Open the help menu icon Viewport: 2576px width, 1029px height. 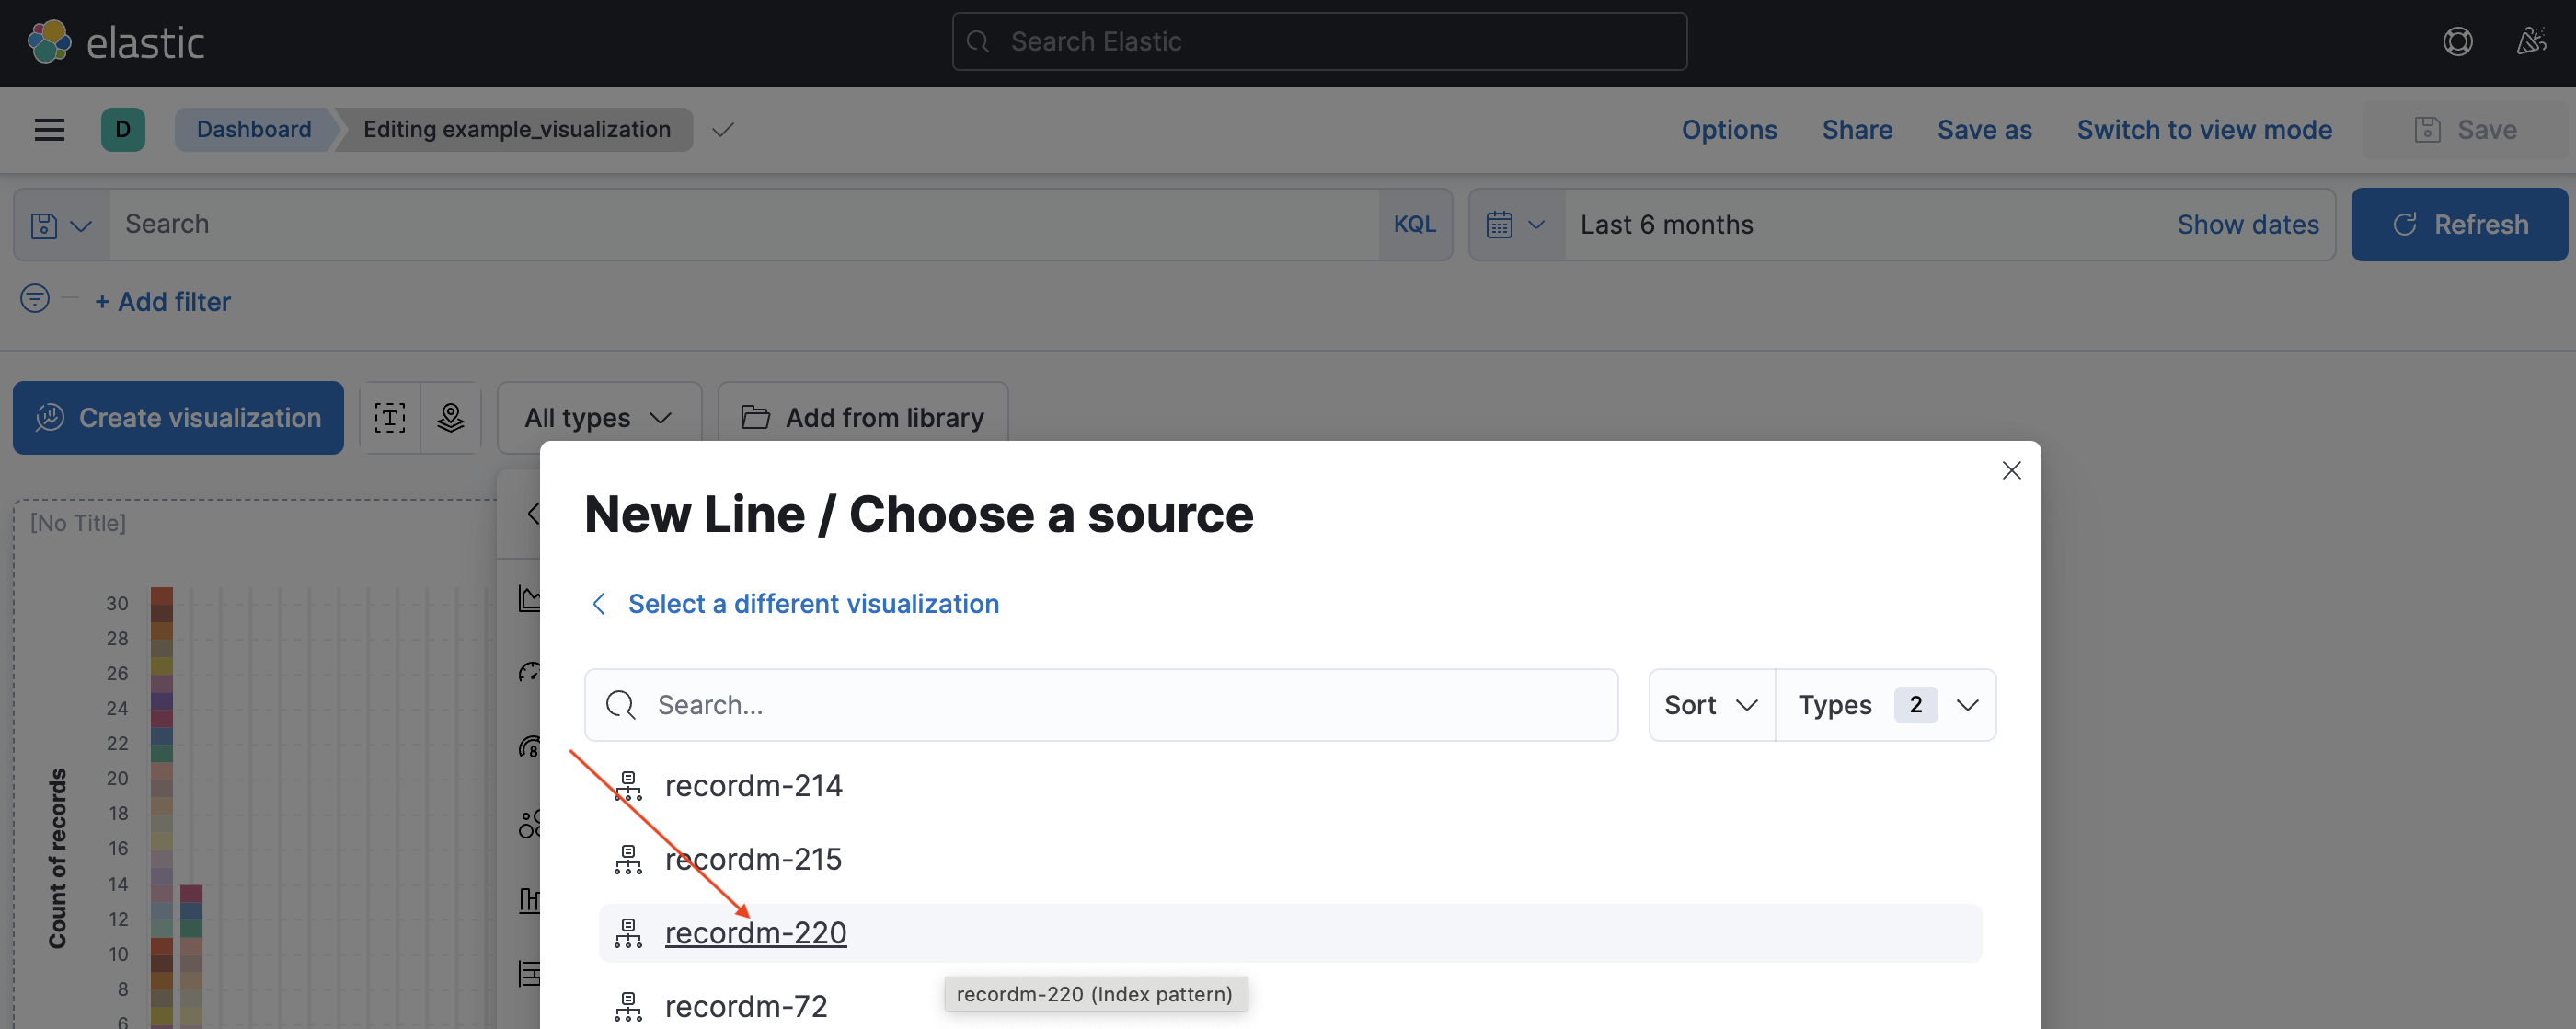coord(2457,42)
